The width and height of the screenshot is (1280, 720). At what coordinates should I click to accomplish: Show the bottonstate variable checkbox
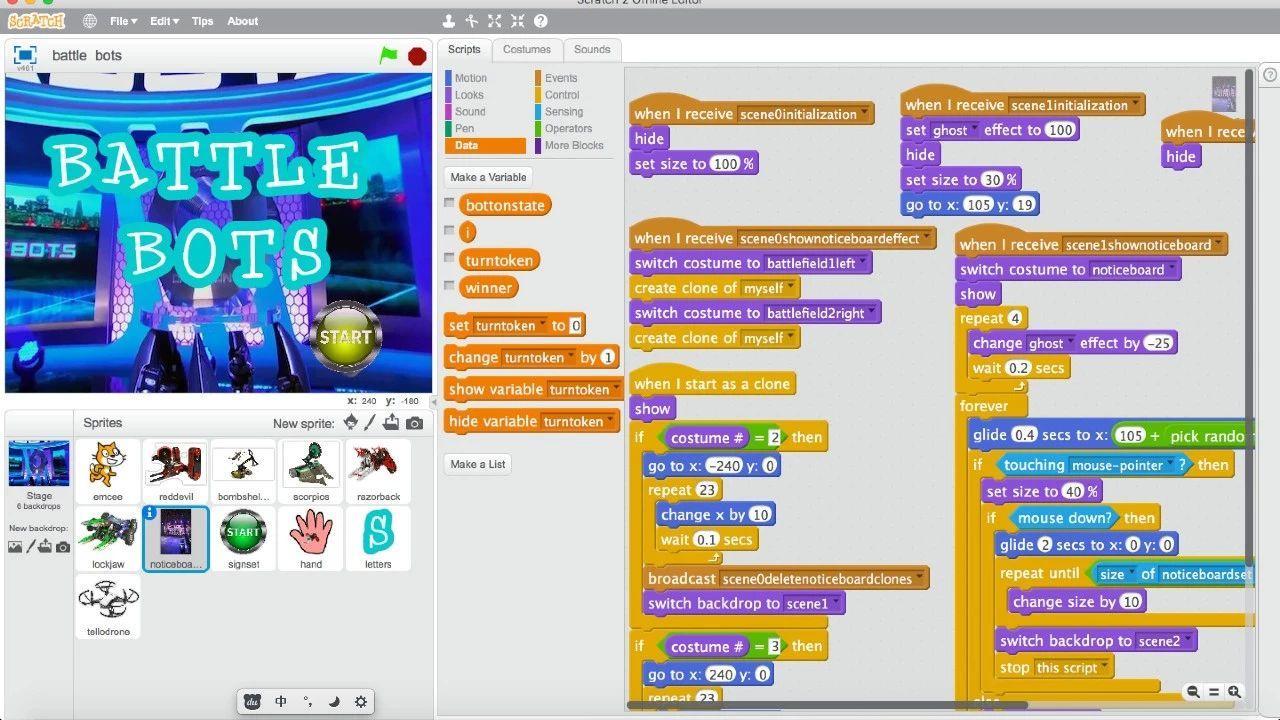[x=449, y=204]
